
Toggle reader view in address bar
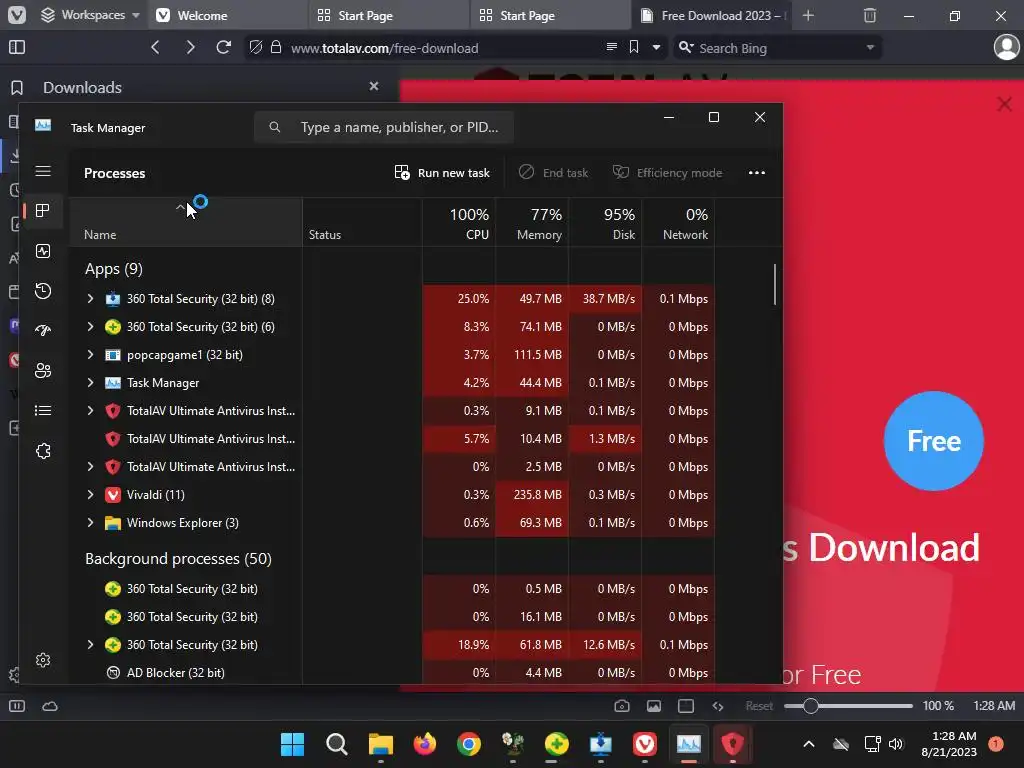point(612,47)
